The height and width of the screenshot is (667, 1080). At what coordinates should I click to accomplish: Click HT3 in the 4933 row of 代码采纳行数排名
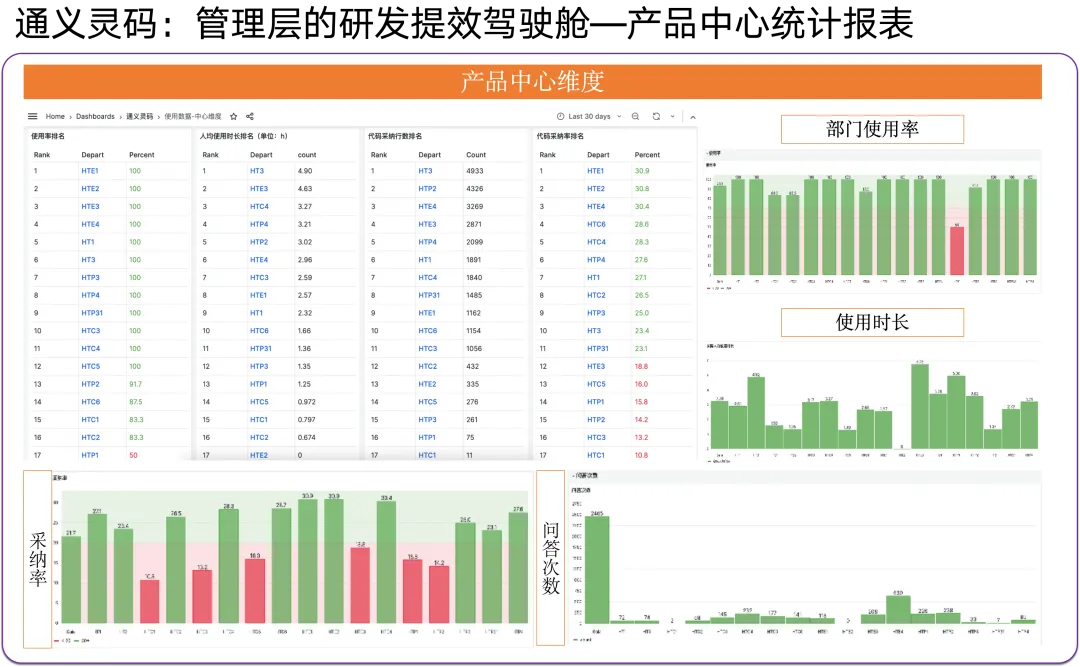pyautogui.click(x=426, y=171)
